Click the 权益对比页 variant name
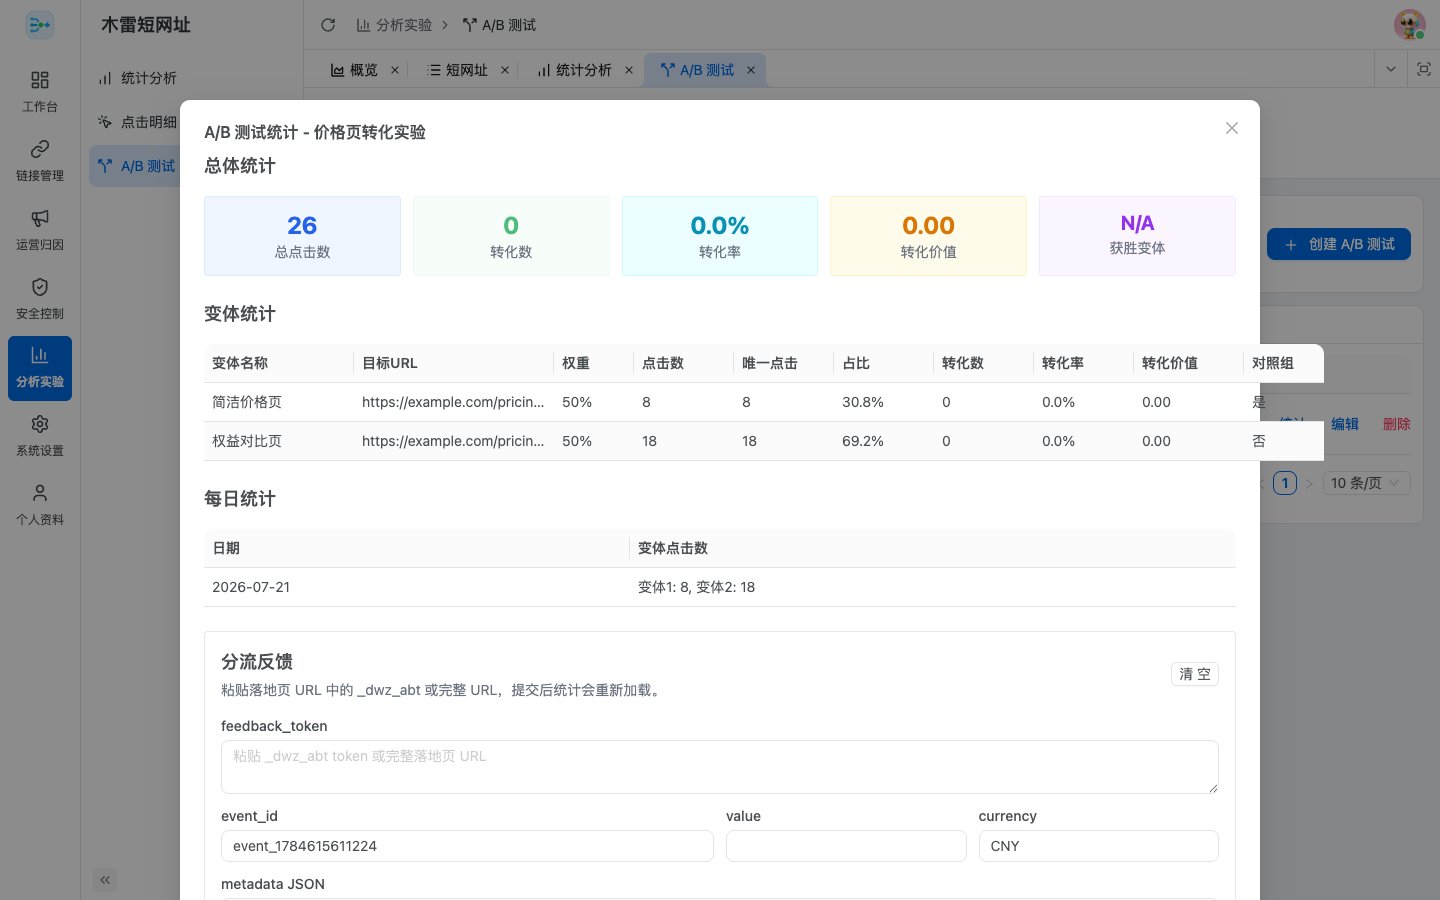1440x900 pixels. pos(247,441)
